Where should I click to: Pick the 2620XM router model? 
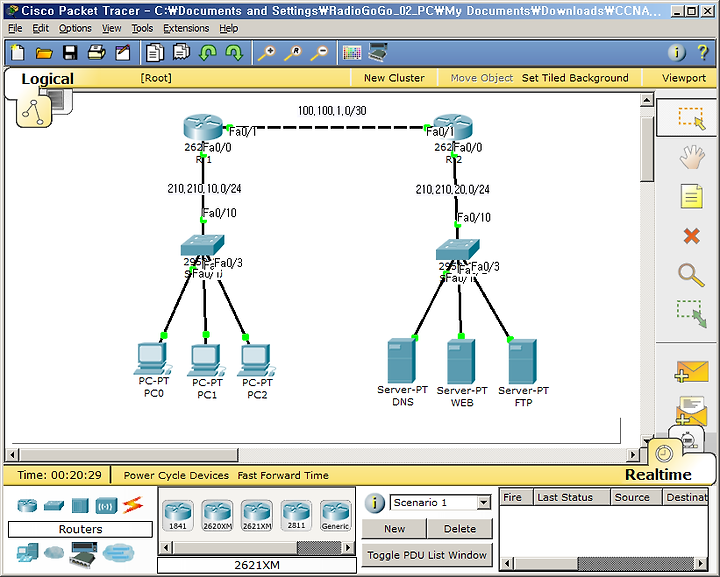pos(217,515)
